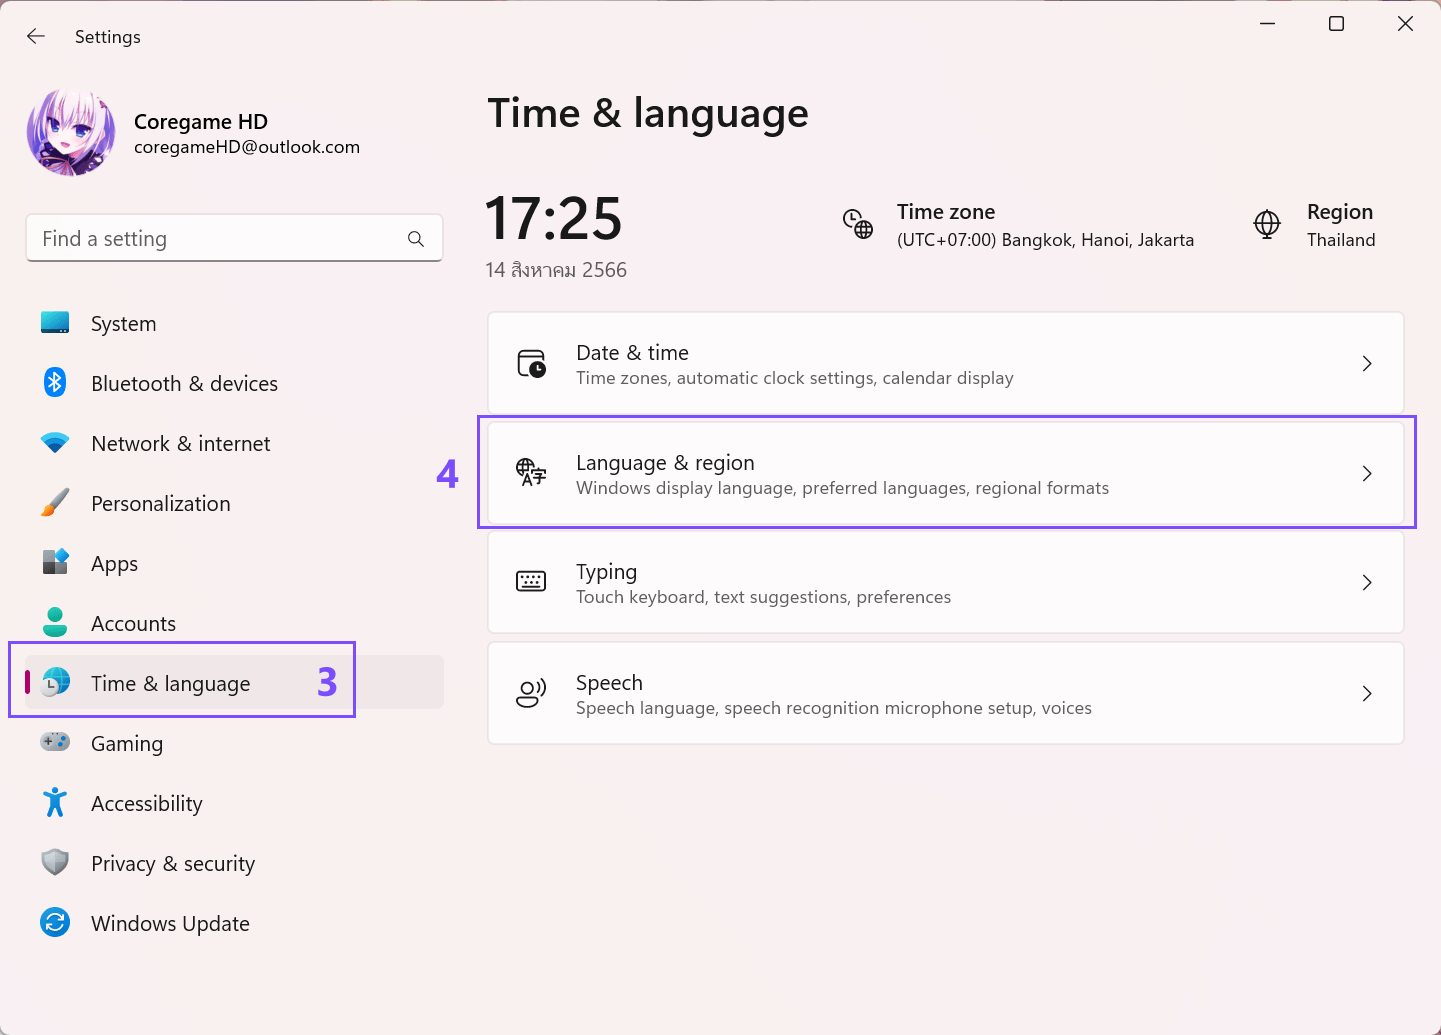Click the 17:25 clock display

(x=553, y=218)
